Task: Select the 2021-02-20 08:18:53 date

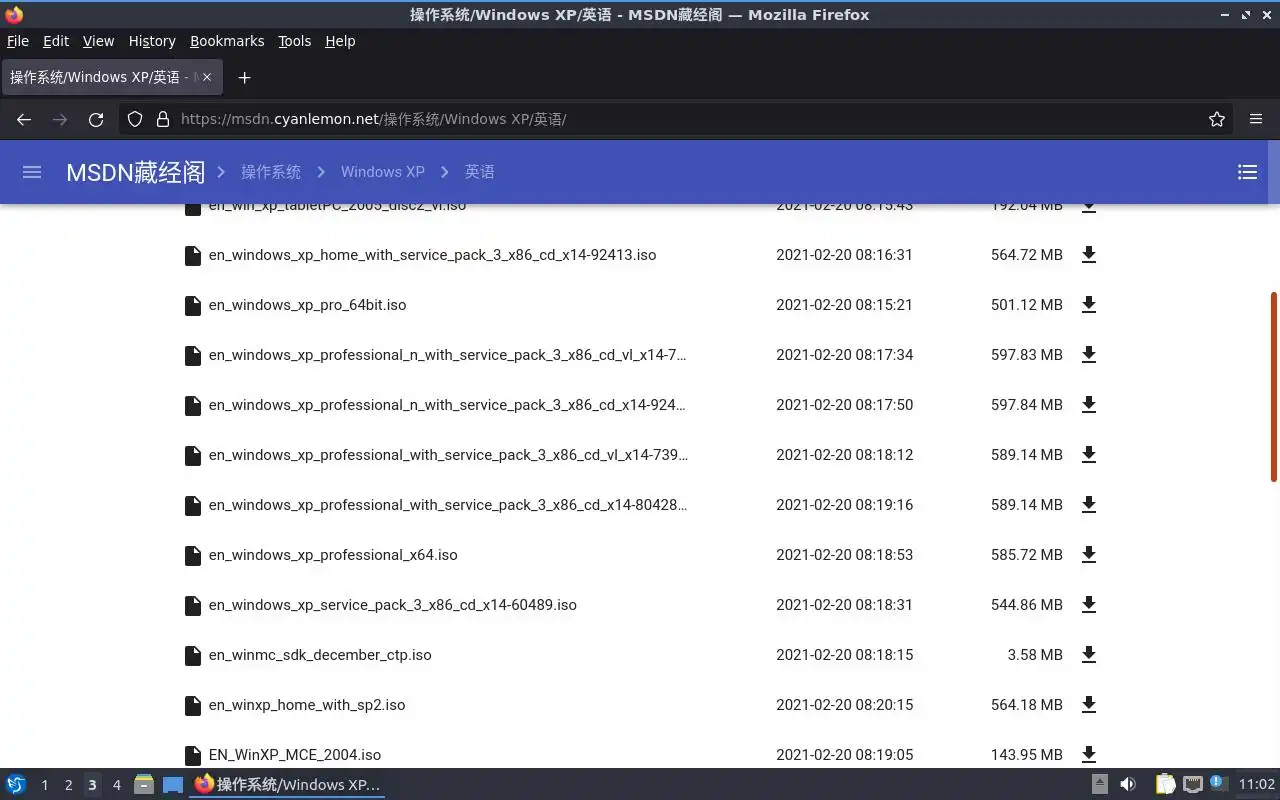Action: pyautogui.click(x=844, y=555)
